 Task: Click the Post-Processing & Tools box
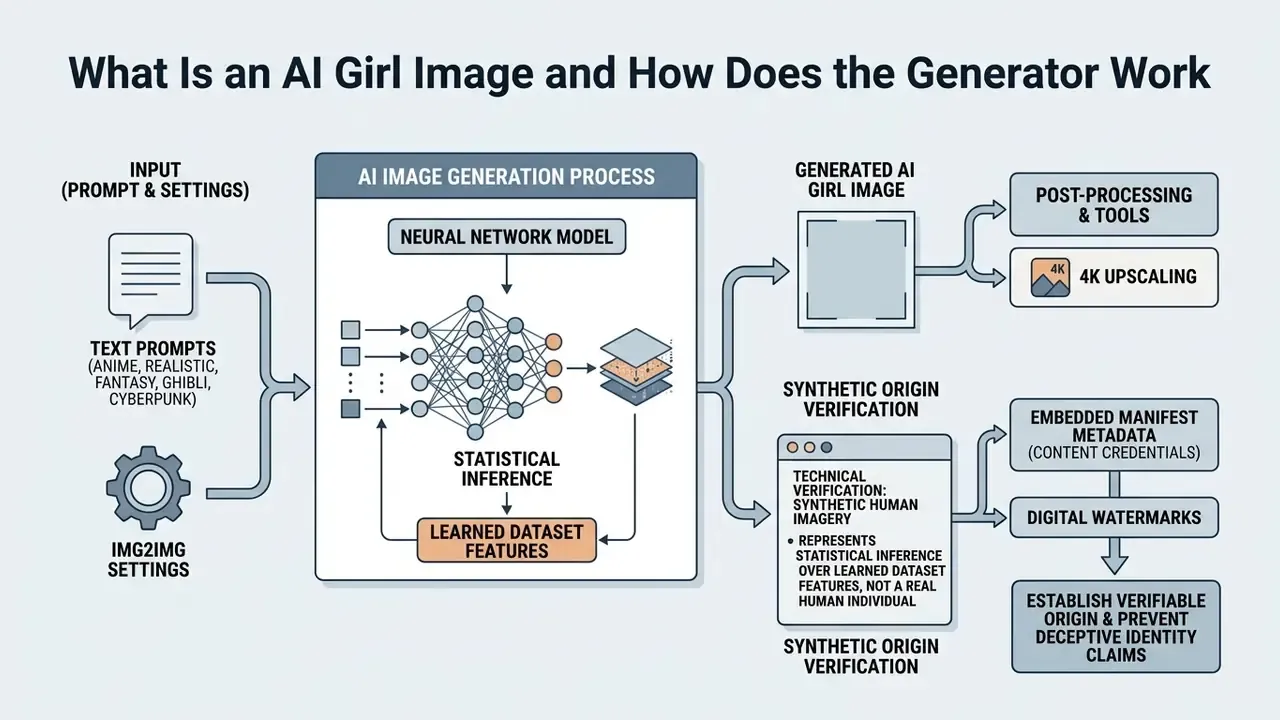coord(1114,204)
